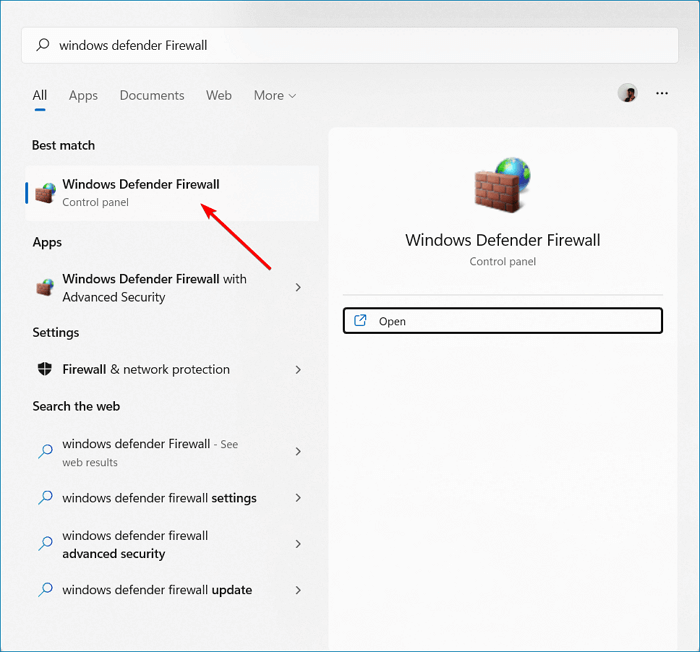Image resolution: width=700 pixels, height=652 pixels.
Task: Expand chevron for 'firewall settings' suggestion
Action: click(x=298, y=497)
